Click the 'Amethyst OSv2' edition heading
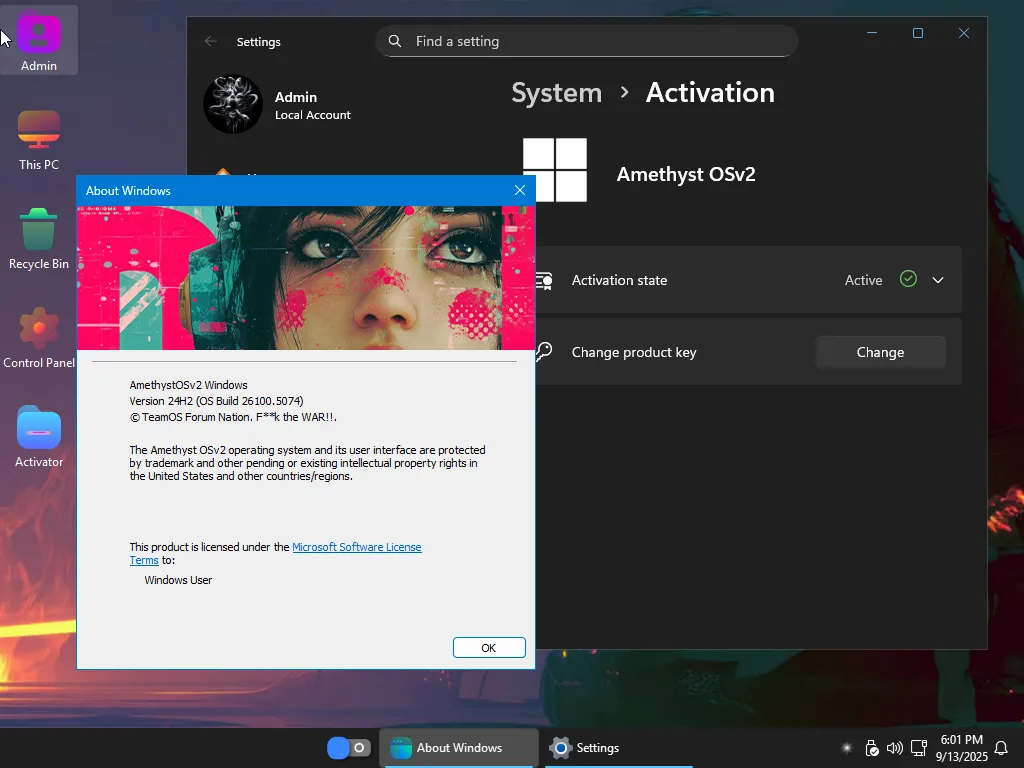The image size is (1024, 768). coord(686,174)
